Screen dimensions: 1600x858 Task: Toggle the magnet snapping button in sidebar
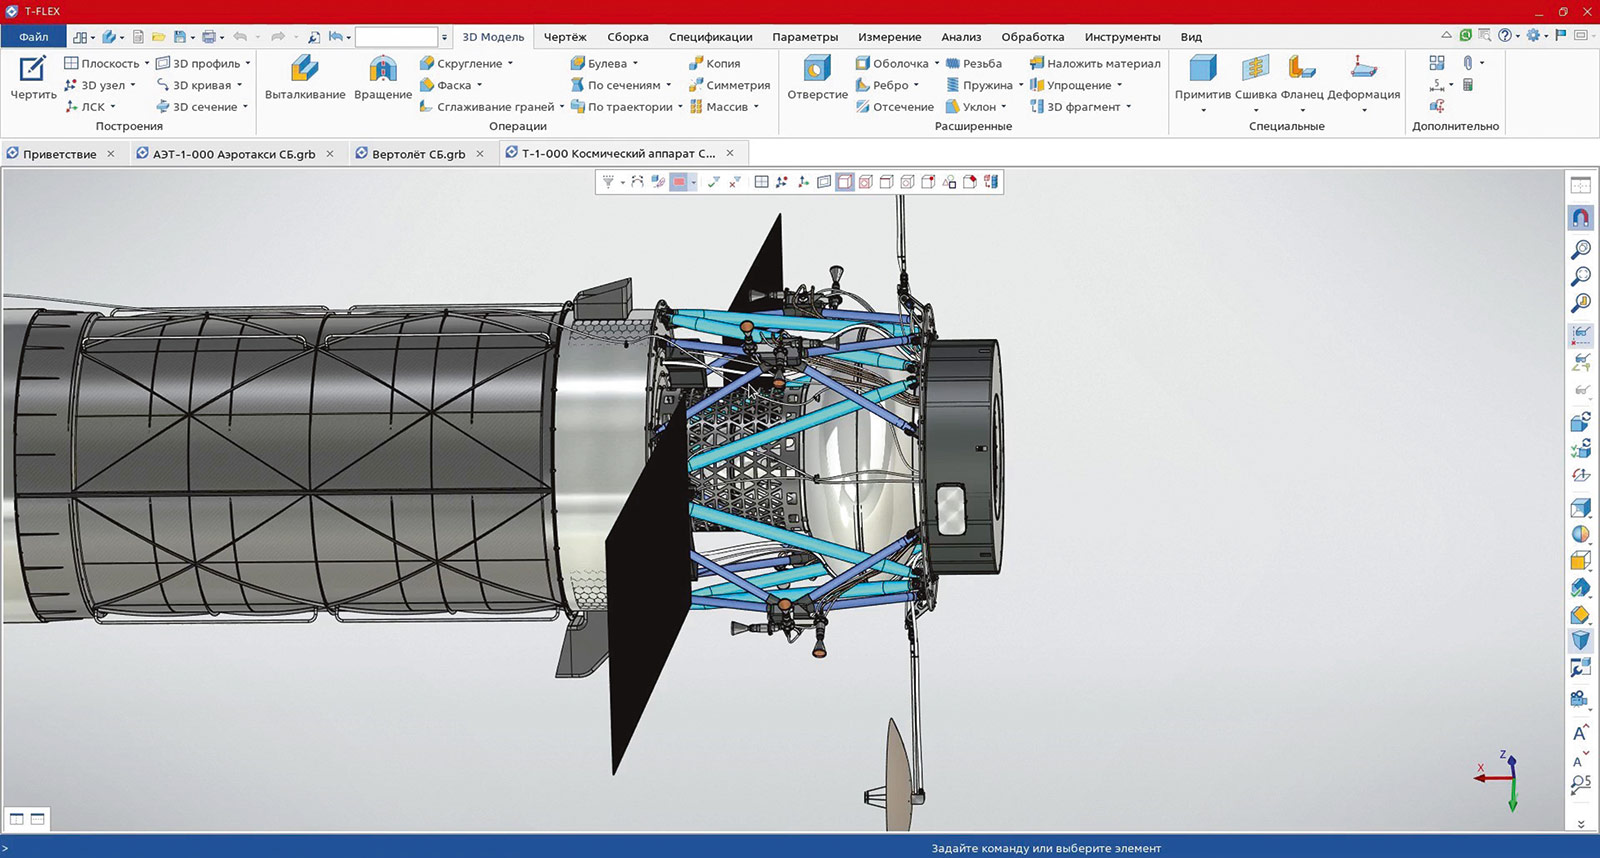[1580, 217]
